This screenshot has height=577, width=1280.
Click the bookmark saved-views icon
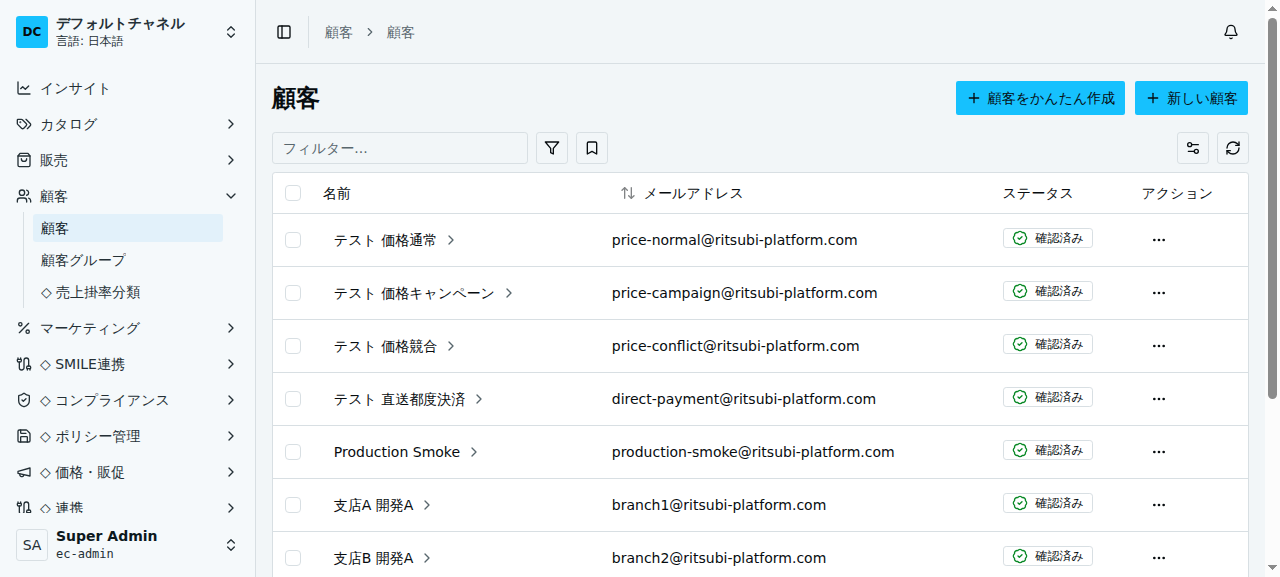(592, 148)
